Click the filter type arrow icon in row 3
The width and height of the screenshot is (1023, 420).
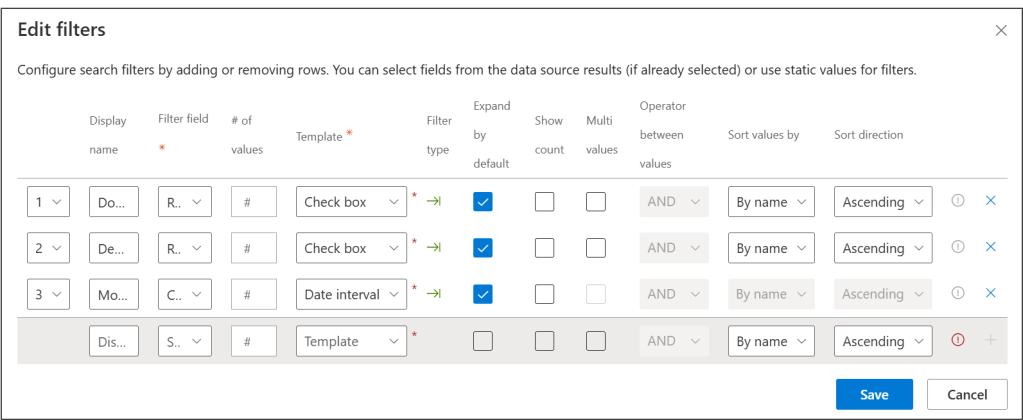pos(434,294)
